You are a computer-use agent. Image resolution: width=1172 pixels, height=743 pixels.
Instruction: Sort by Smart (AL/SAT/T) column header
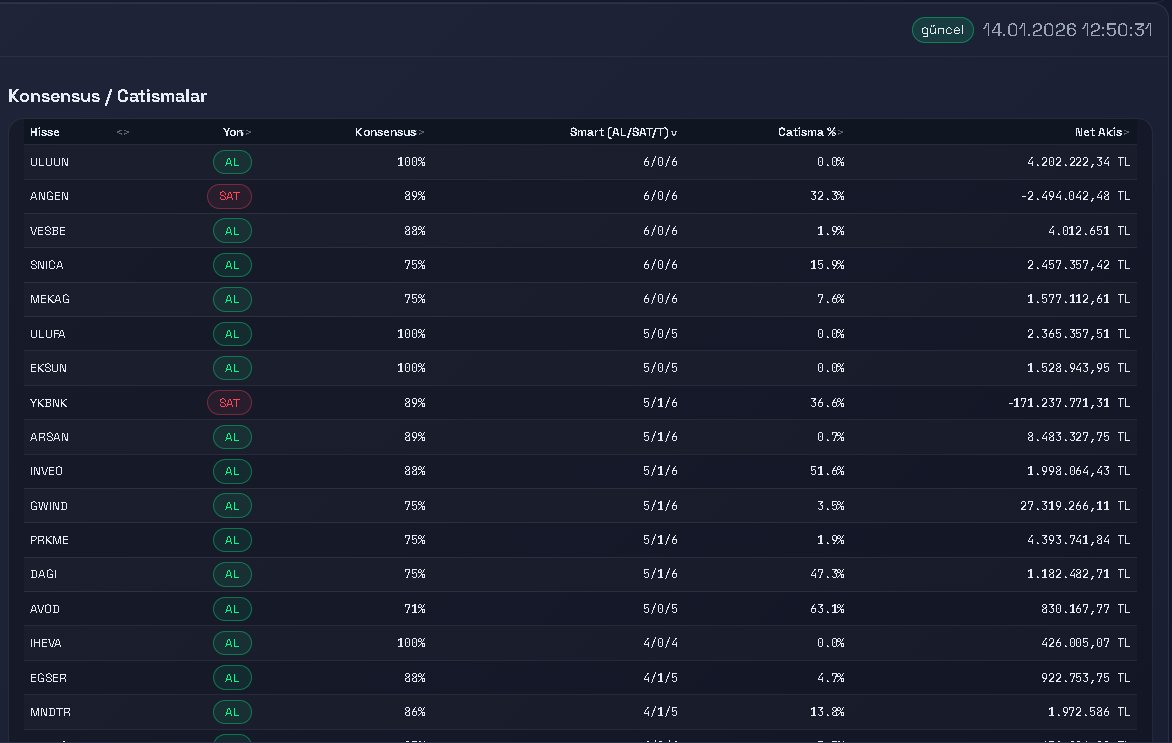[623, 132]
